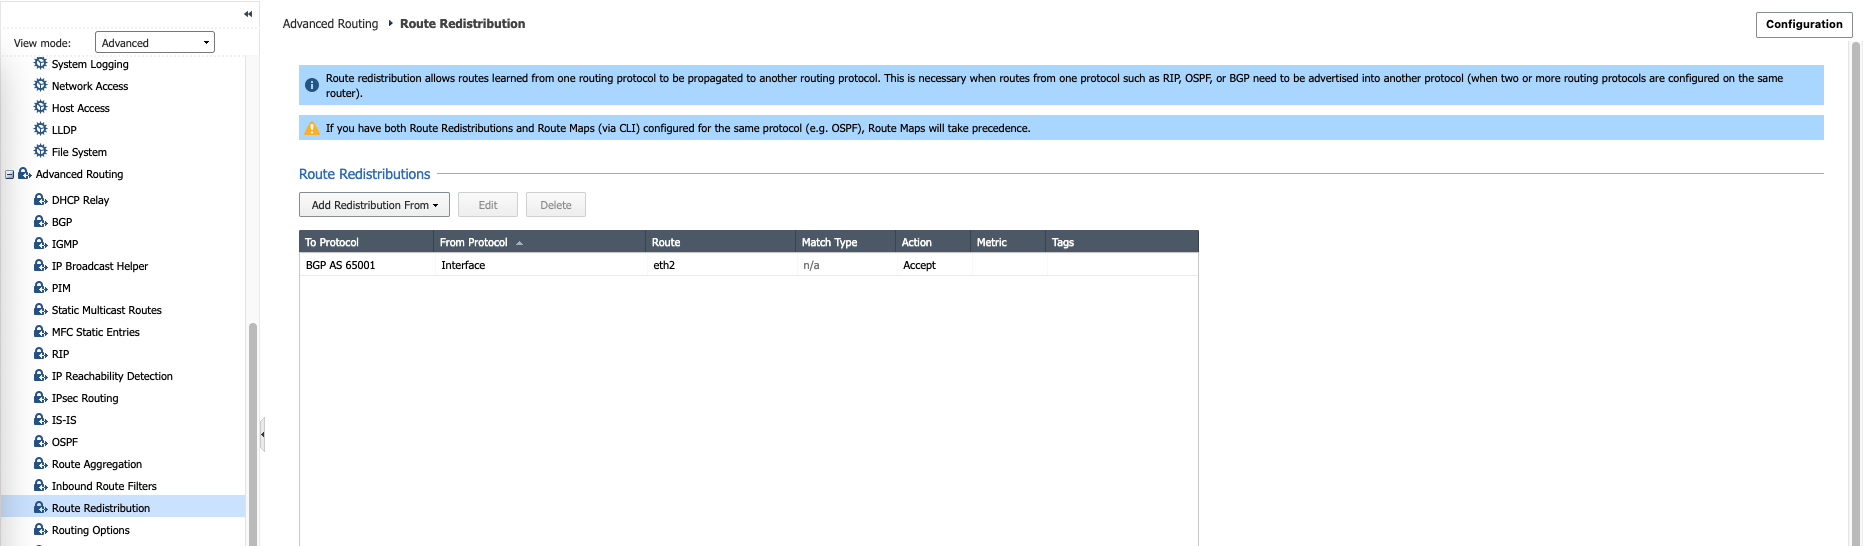Click the Delete button
The width and height of the screenshot is (1863, 546).
(556, 205)
